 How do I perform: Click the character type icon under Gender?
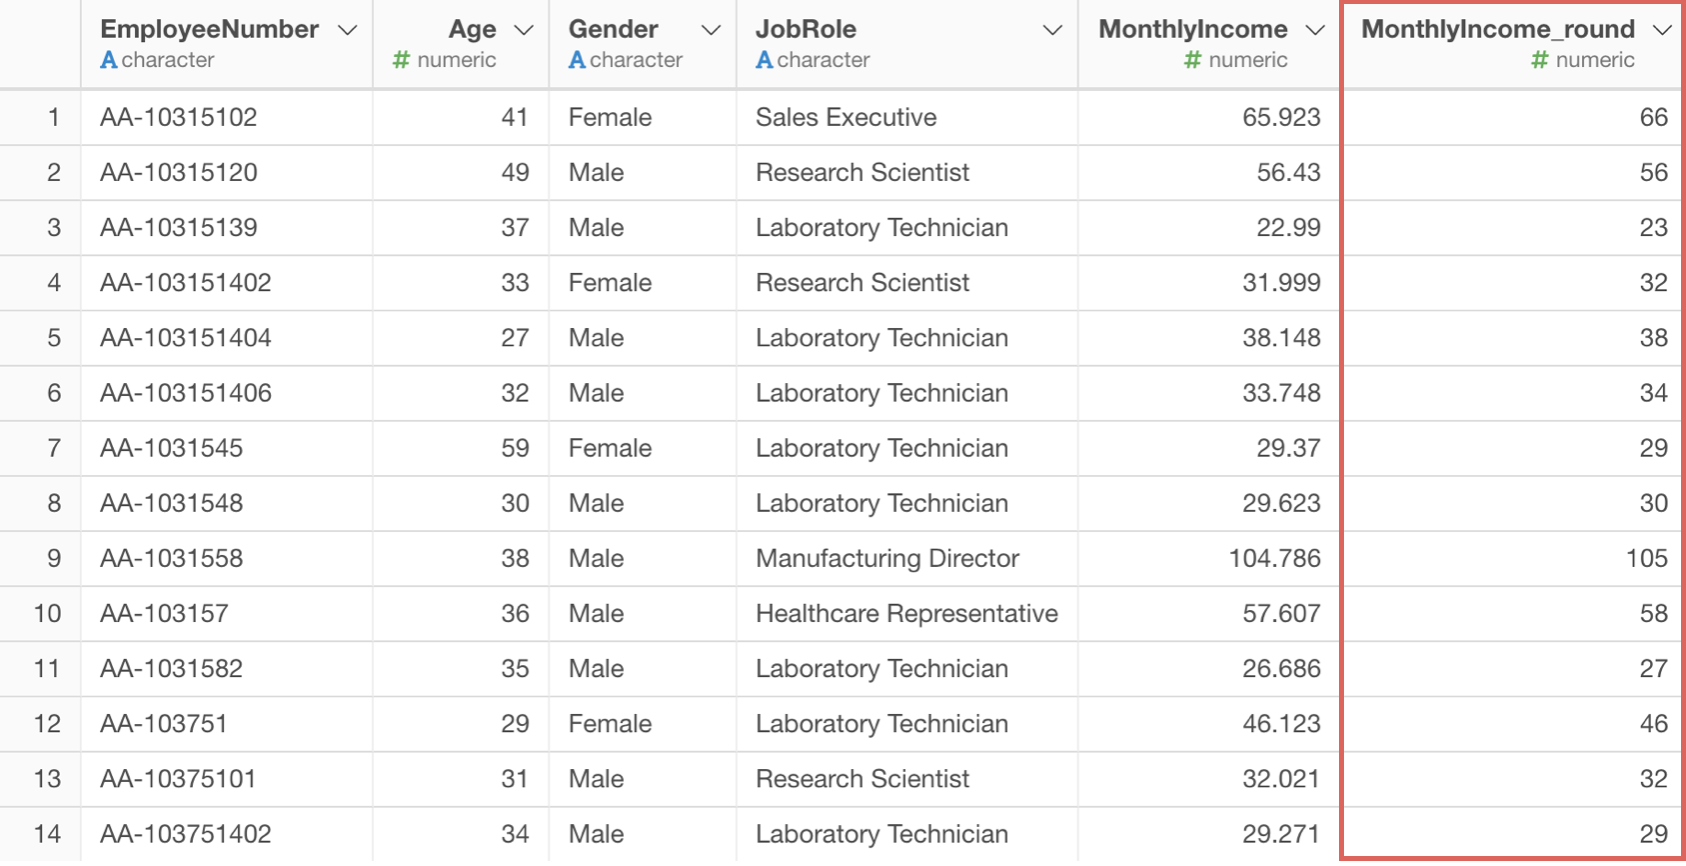[x=577, y=60]
